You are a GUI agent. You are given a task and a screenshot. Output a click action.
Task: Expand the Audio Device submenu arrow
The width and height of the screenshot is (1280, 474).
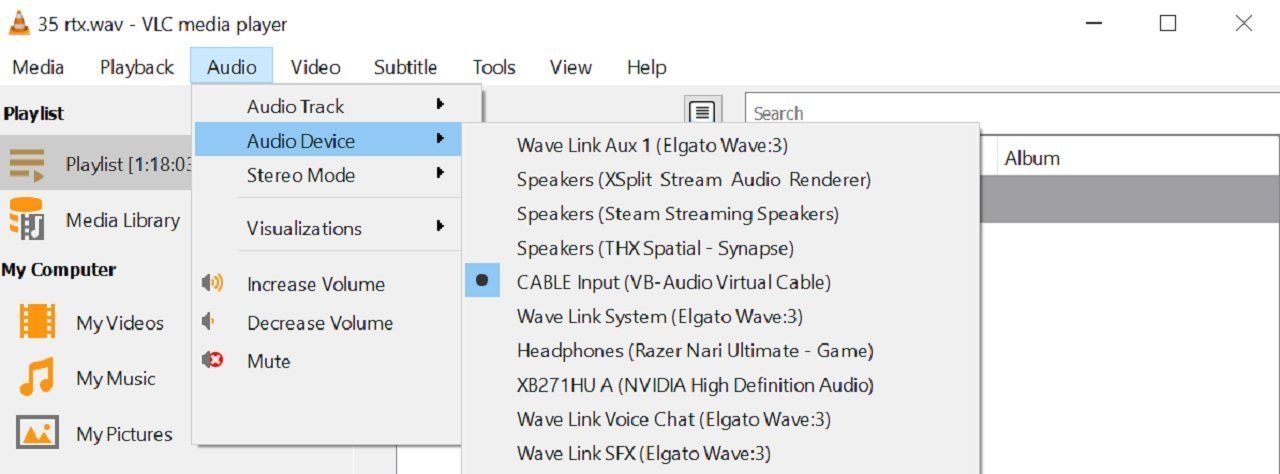tap(440, 140)
